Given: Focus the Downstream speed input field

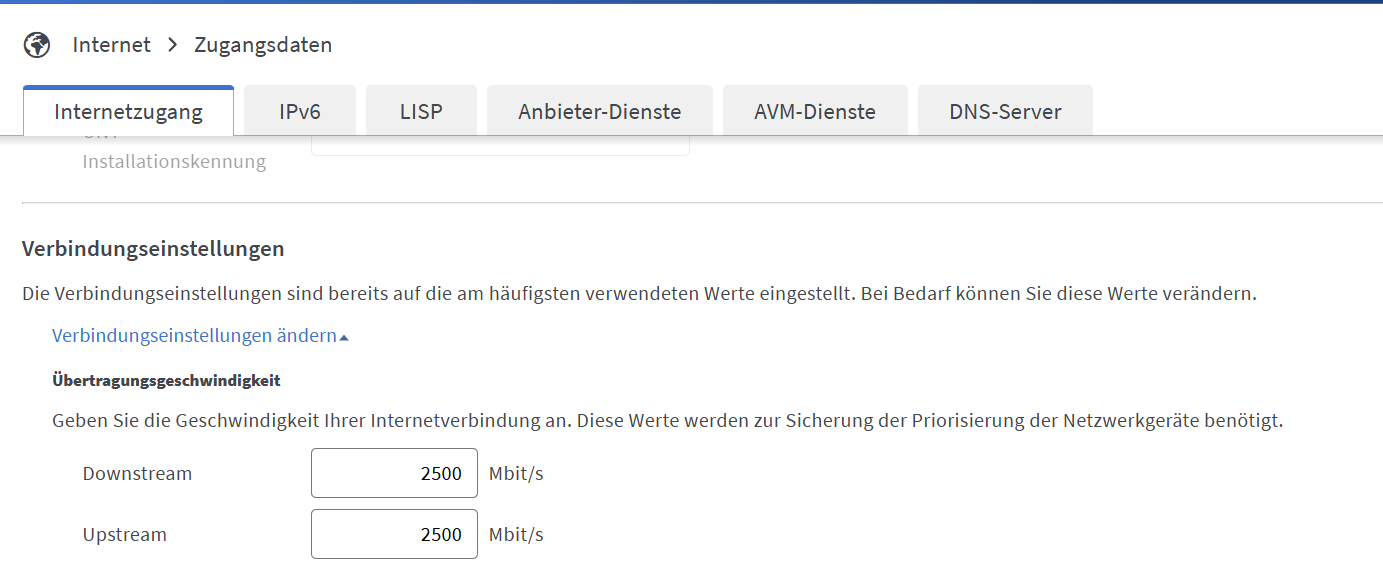Looking at the screenshot, I should 394,473.
